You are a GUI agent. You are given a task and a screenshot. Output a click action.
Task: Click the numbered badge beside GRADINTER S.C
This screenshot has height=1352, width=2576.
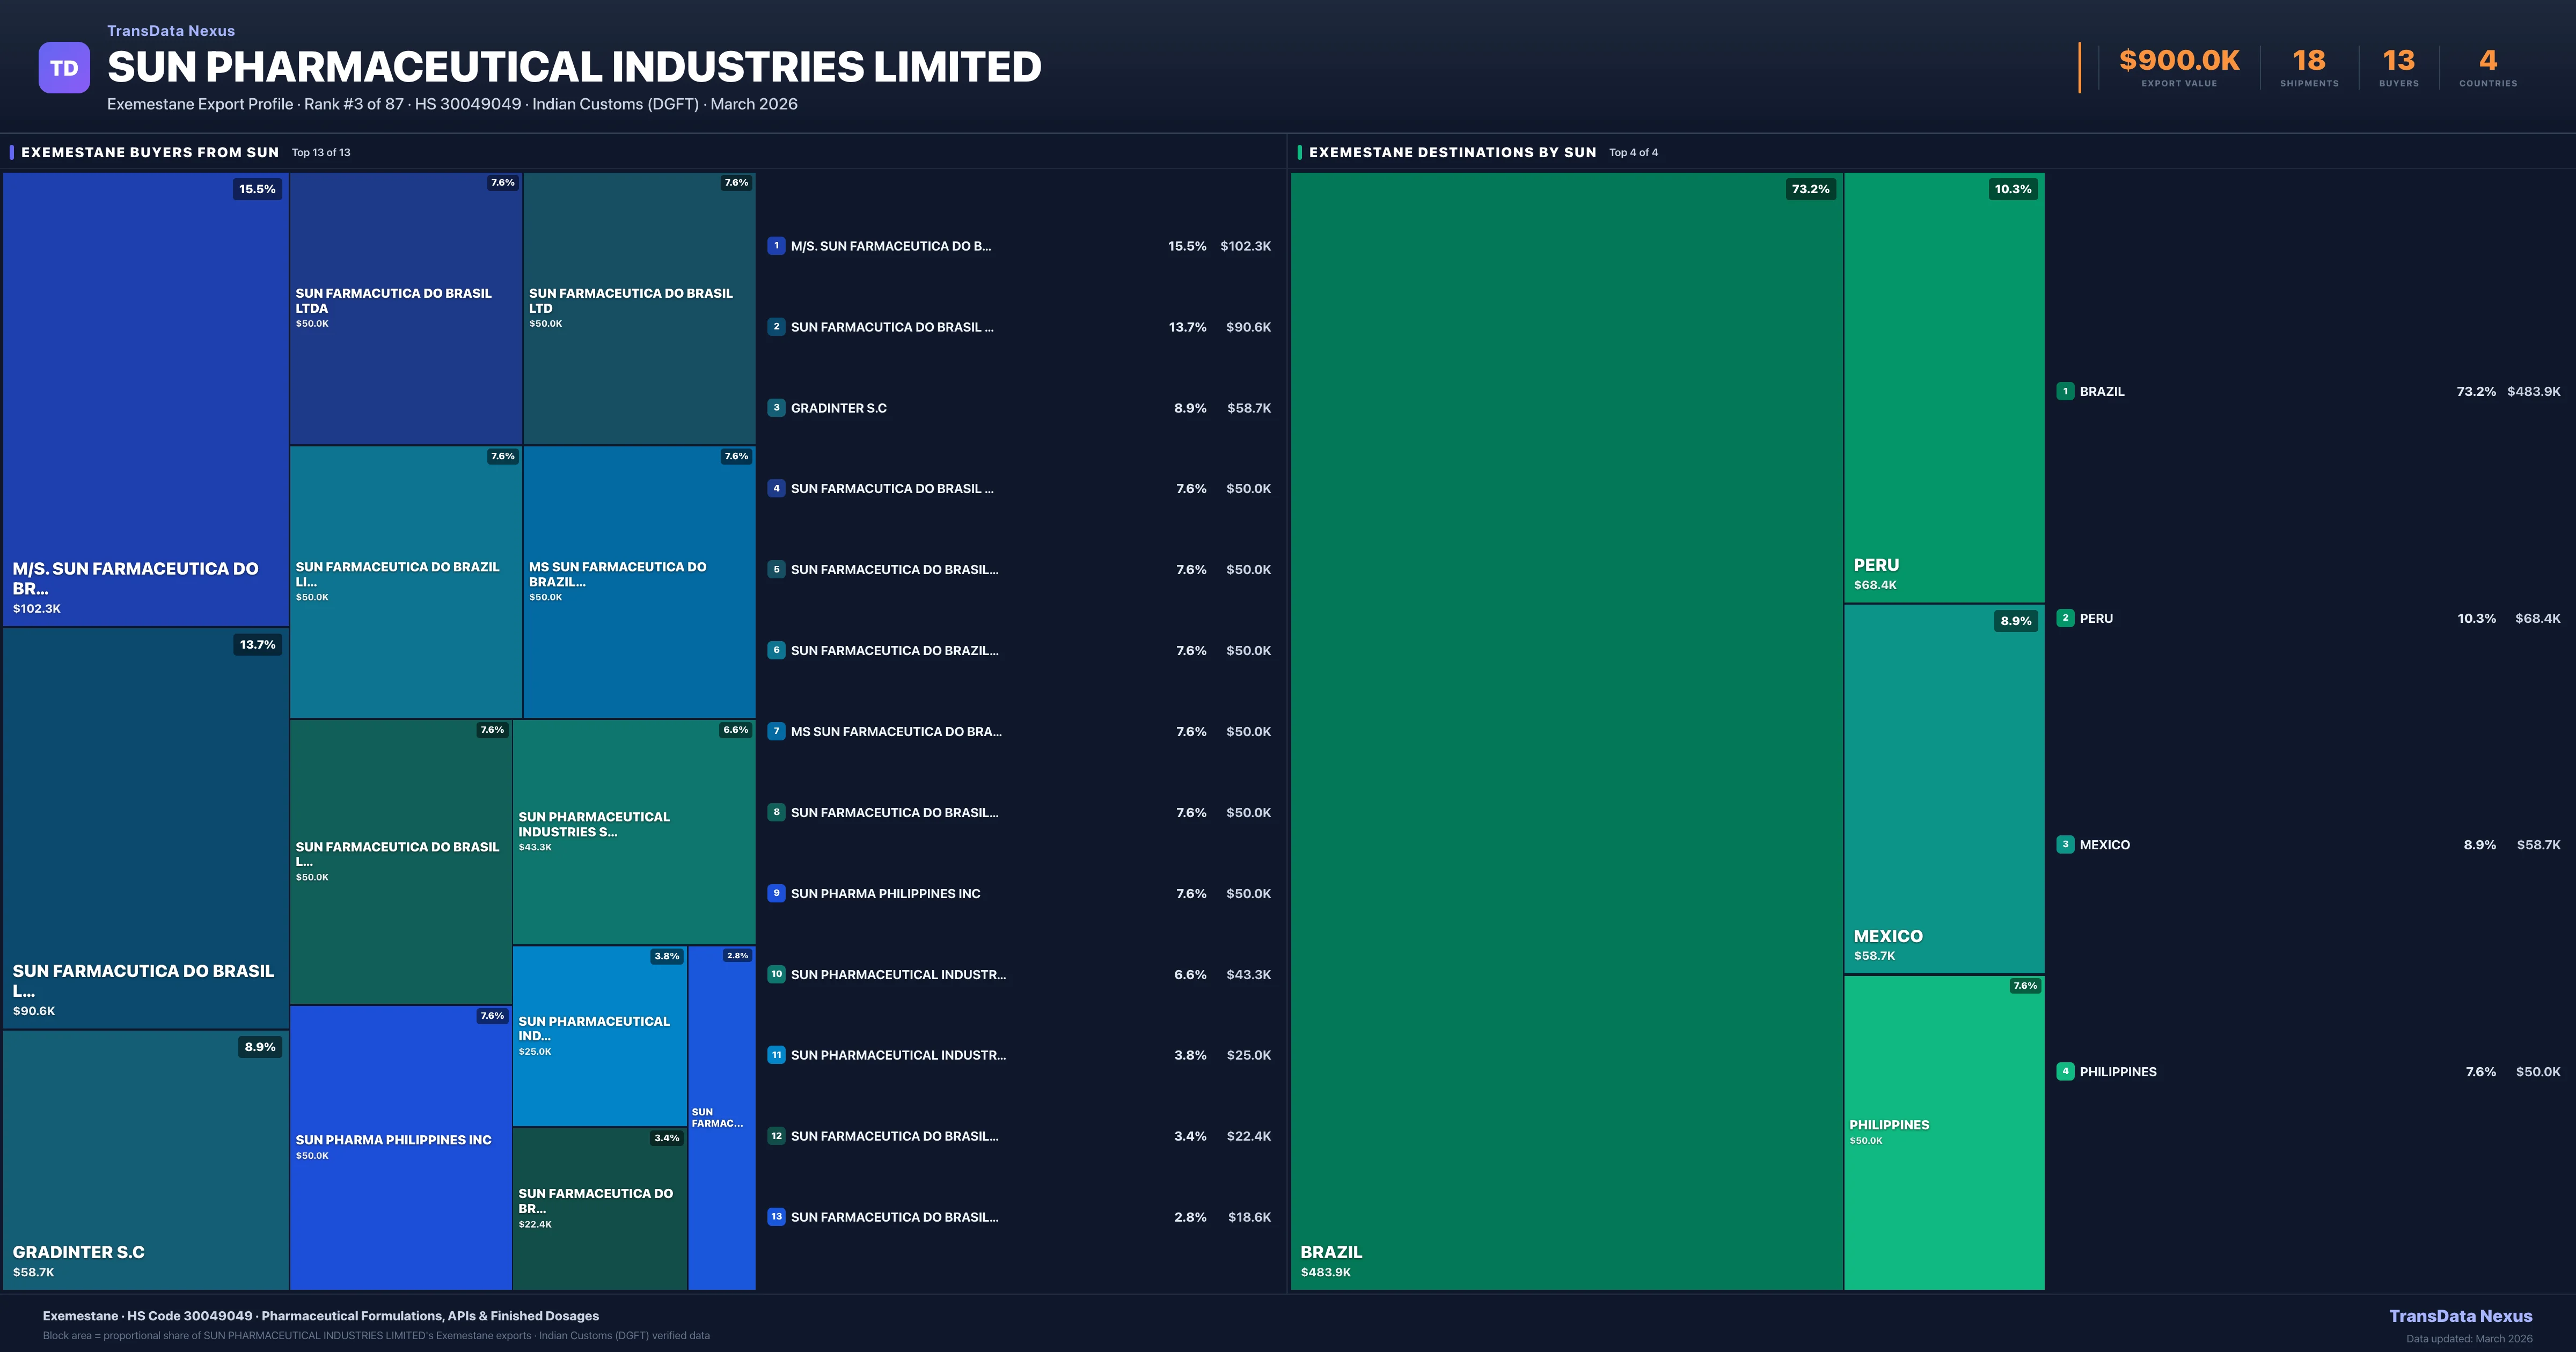click(x=777, y=408)
